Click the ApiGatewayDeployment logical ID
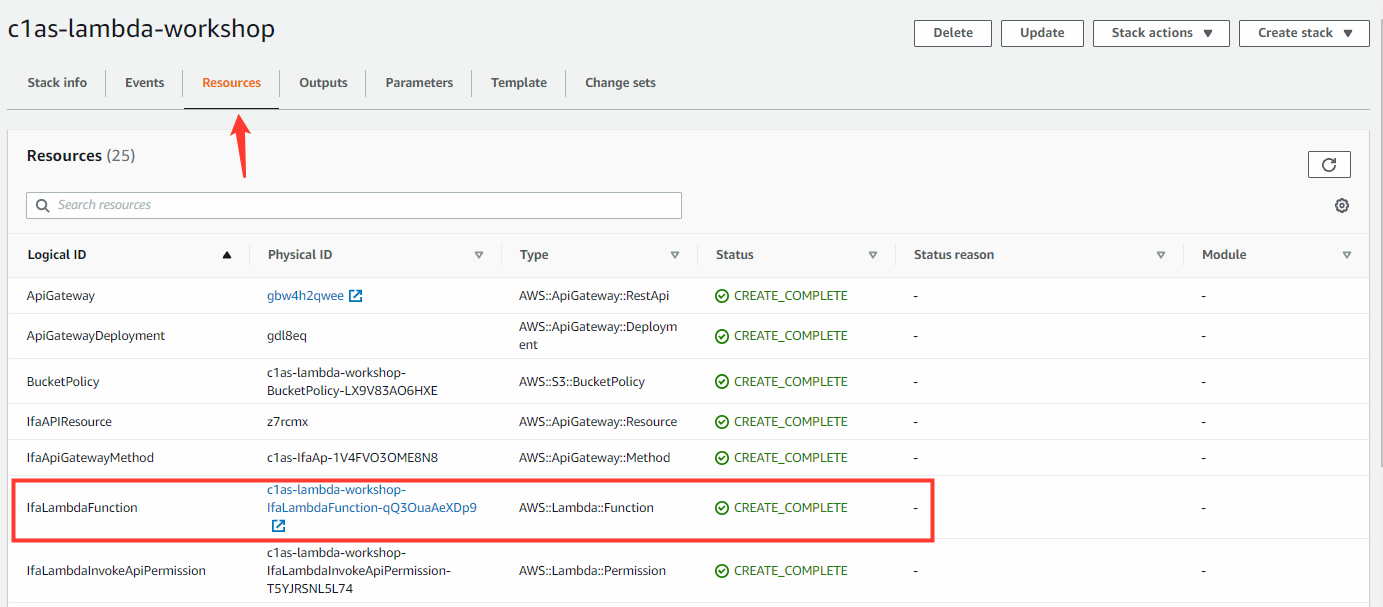Image resolution: width=1383 pixels, height=607 pixels. 96,336
